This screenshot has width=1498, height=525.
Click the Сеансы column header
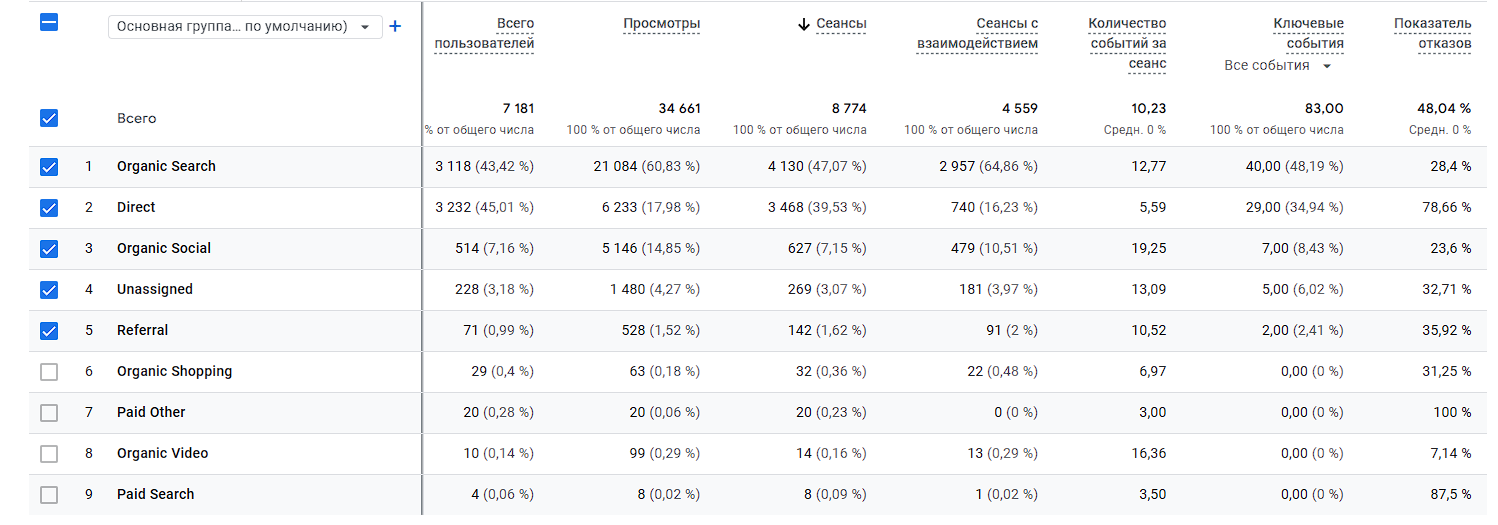coord(841,24)
